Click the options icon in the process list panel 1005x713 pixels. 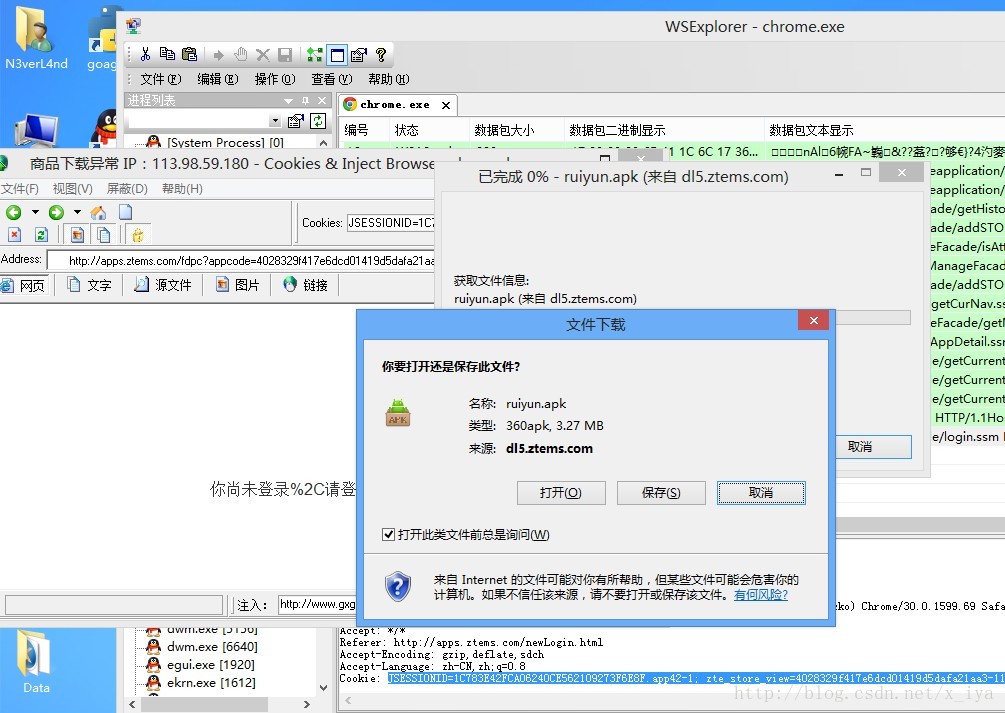(x=295, y=121)
